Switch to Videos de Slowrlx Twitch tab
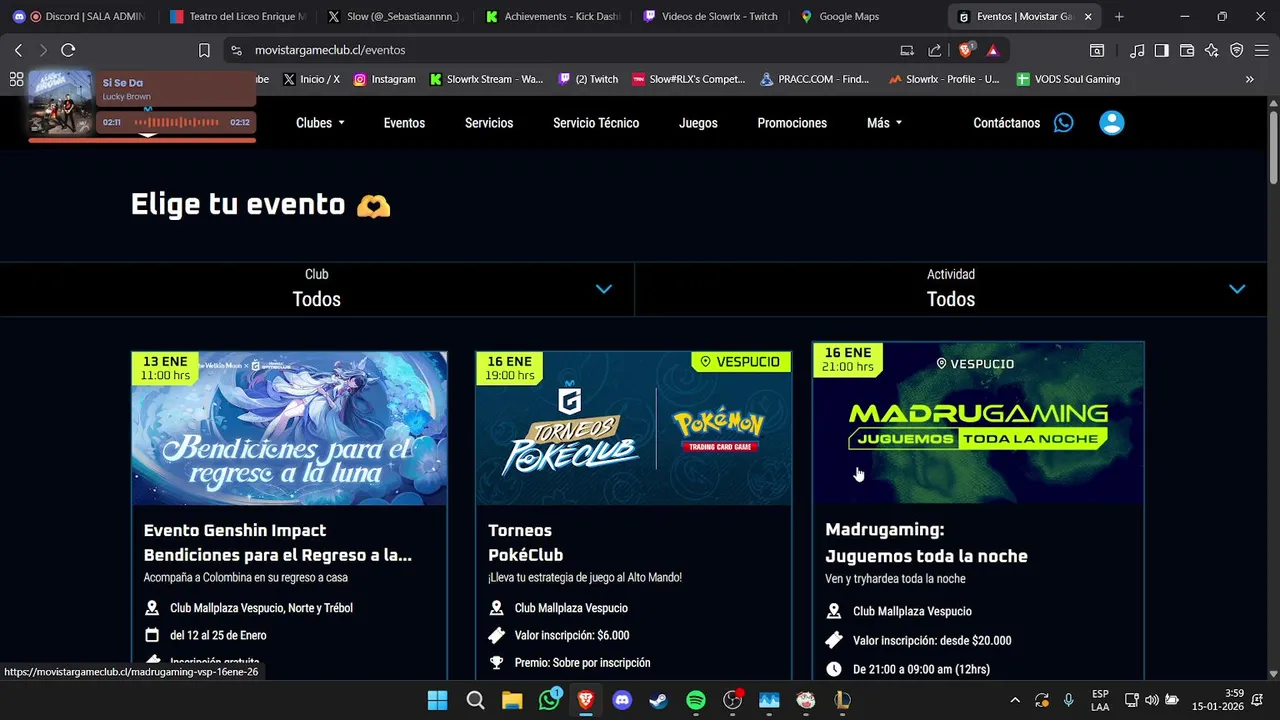1280x720 pixels. coord(710,17)
